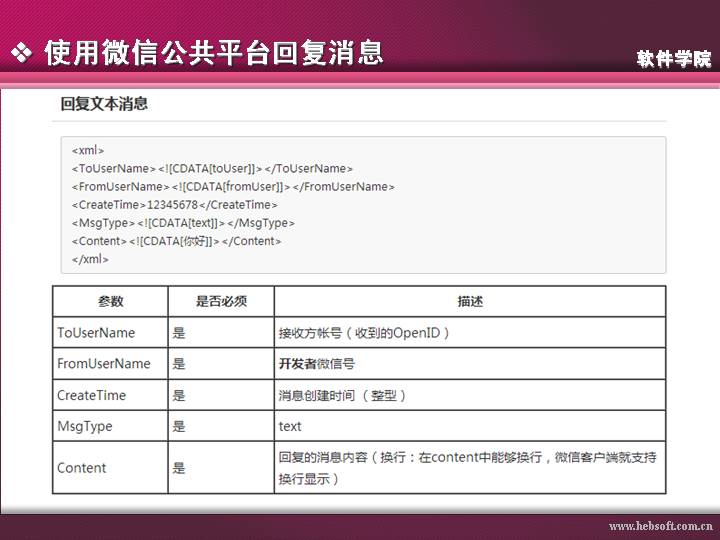Click the 是否必须 table column header

(x=220, y=301)
